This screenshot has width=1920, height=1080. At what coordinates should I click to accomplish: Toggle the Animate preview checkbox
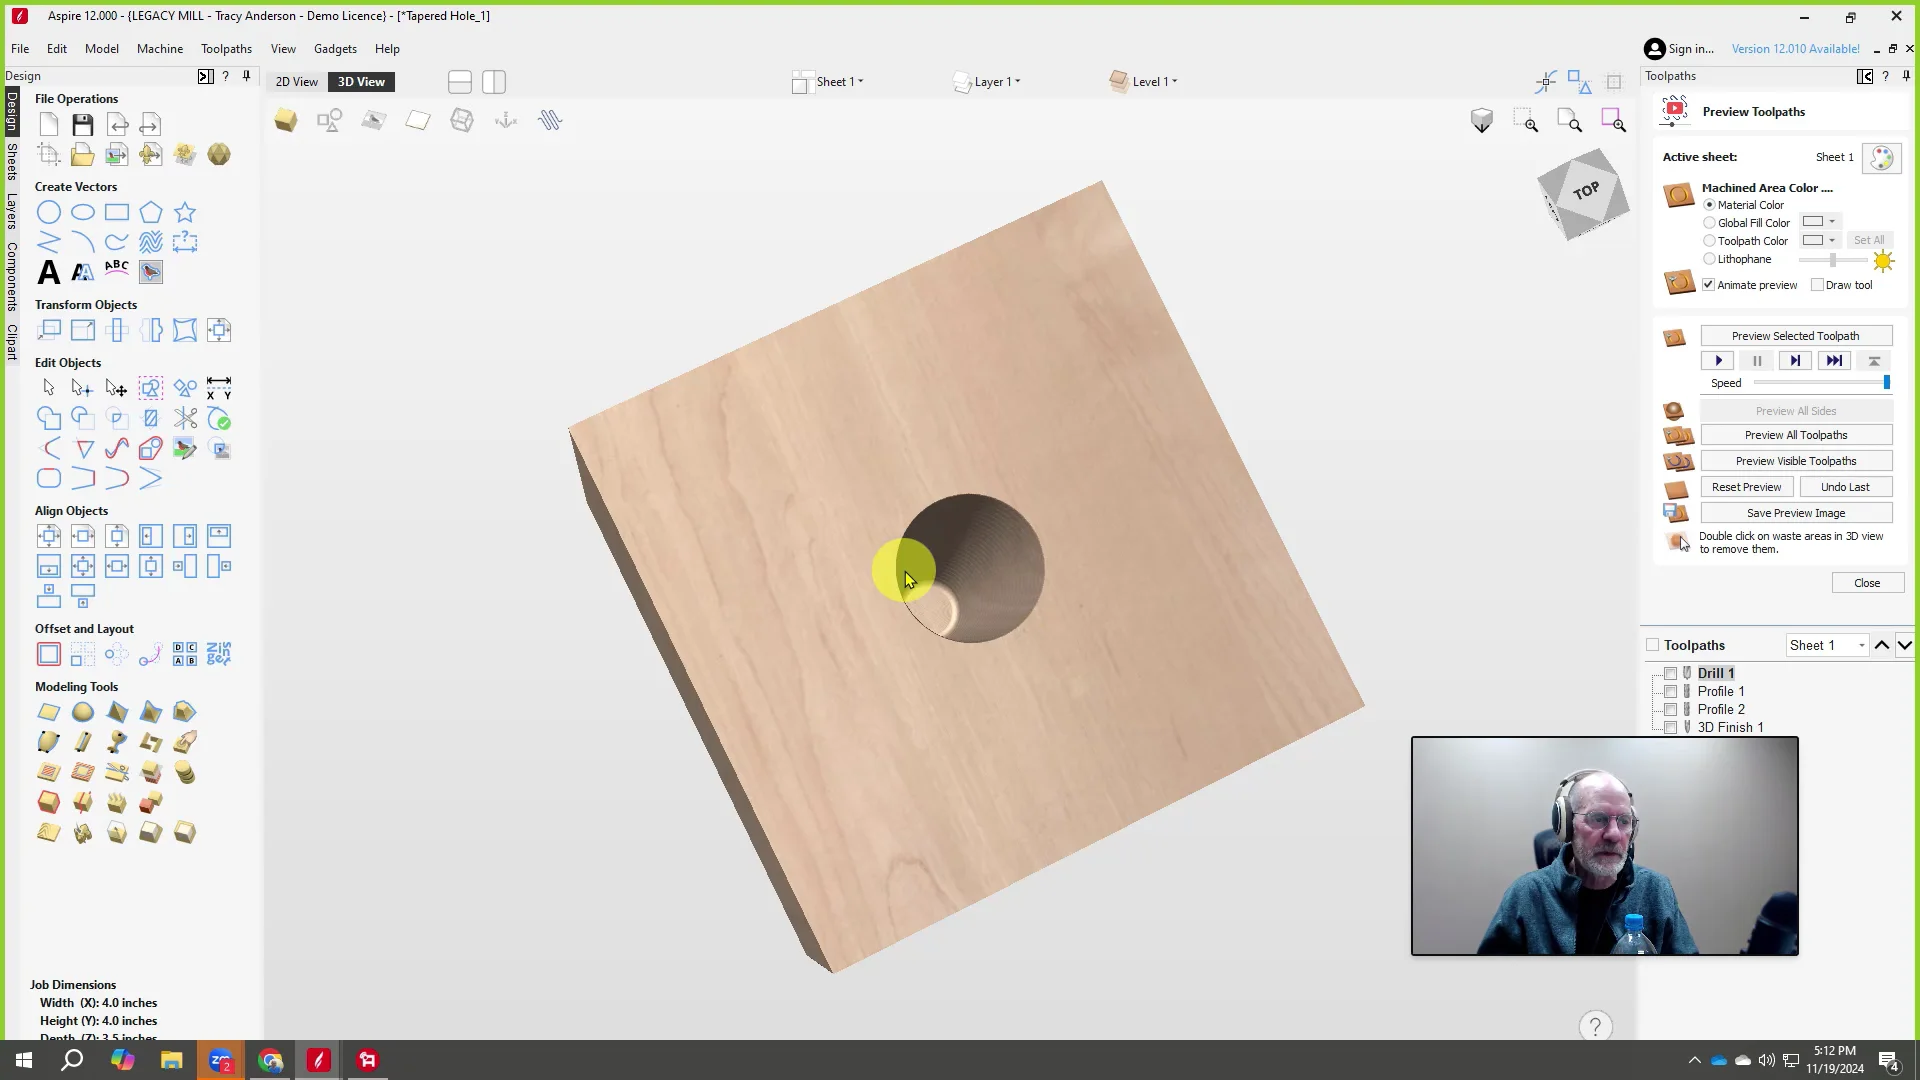click(x=1709, y=285)
